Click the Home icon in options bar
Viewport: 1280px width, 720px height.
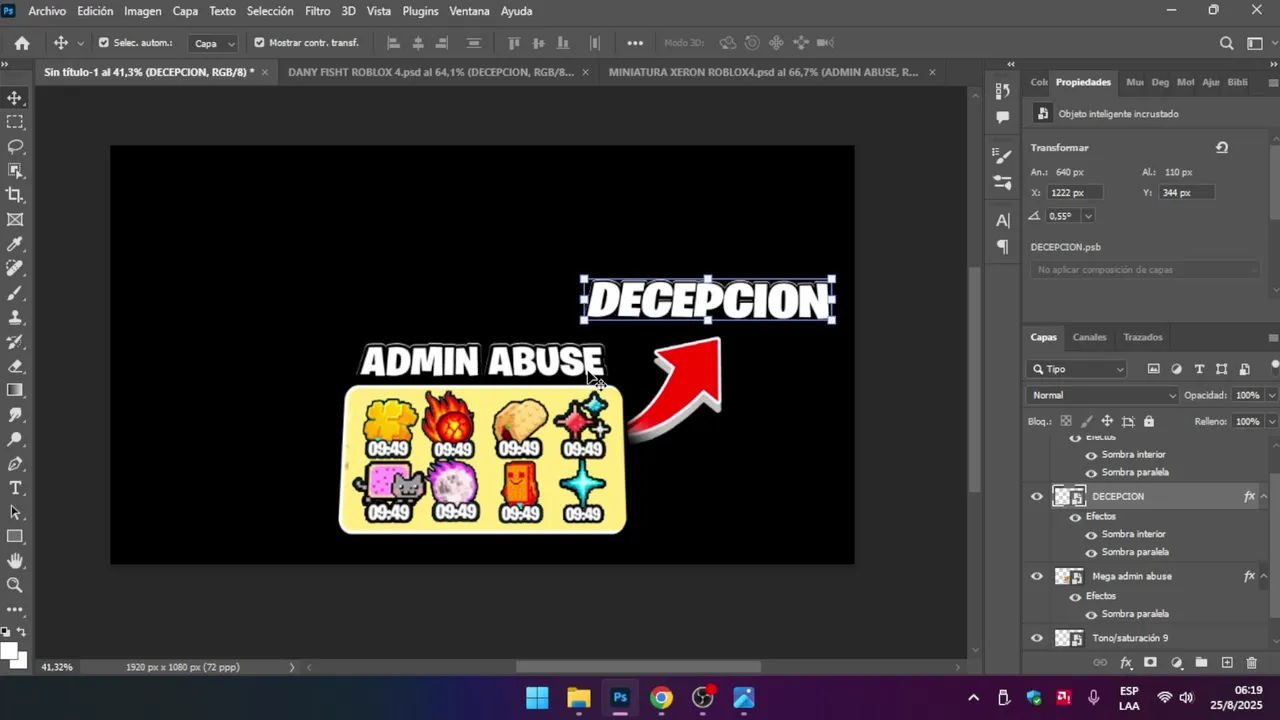[x=22, y=43]
